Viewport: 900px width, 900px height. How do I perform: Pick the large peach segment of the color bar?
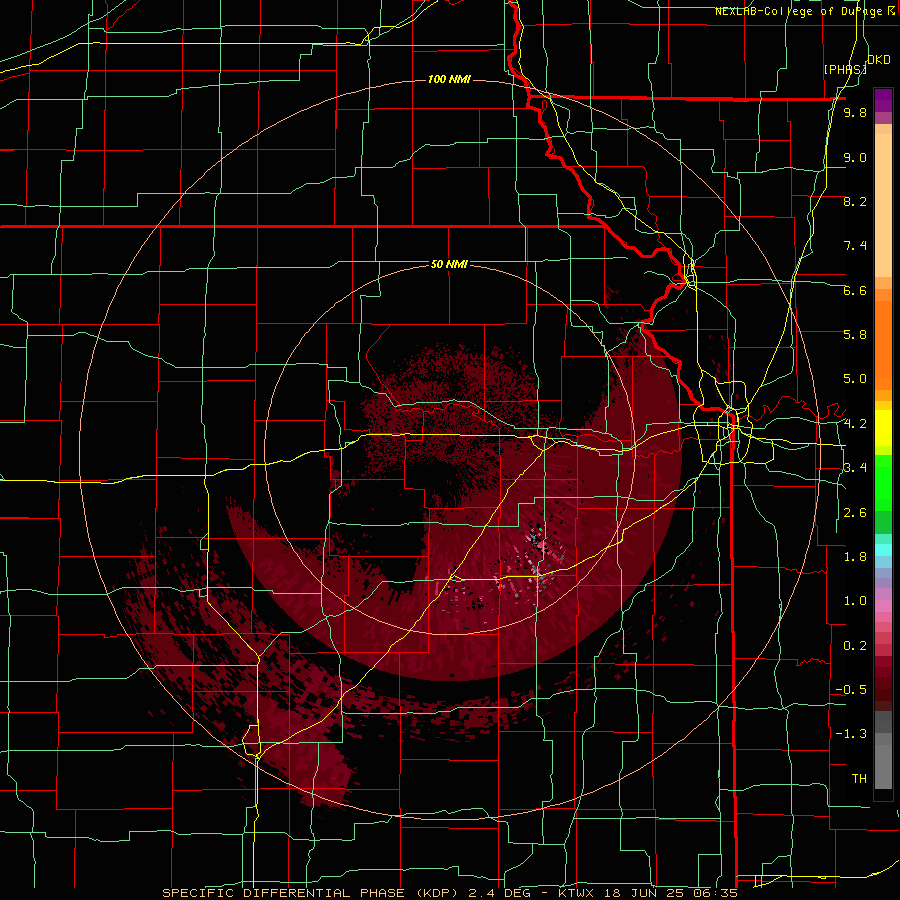tap(883, 207)
